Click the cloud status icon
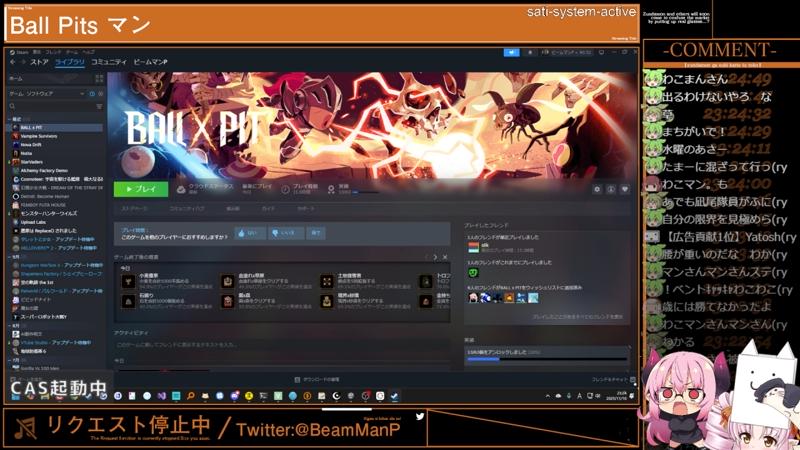800x450 pixels. (181, 189)
